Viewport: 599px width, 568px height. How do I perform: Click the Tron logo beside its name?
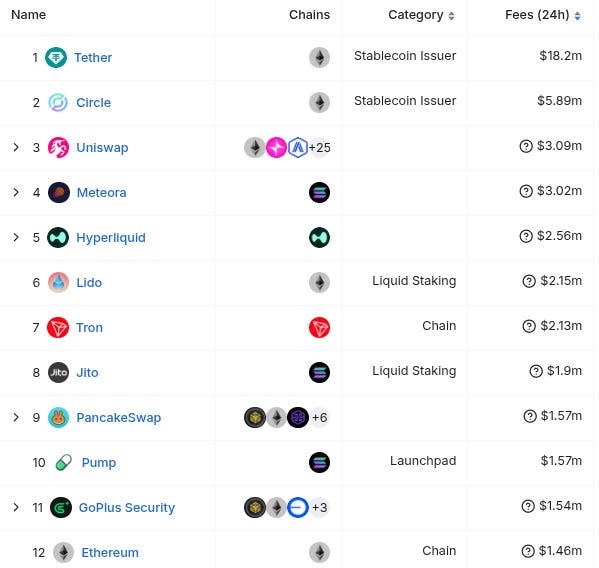[x=58, y=328]
